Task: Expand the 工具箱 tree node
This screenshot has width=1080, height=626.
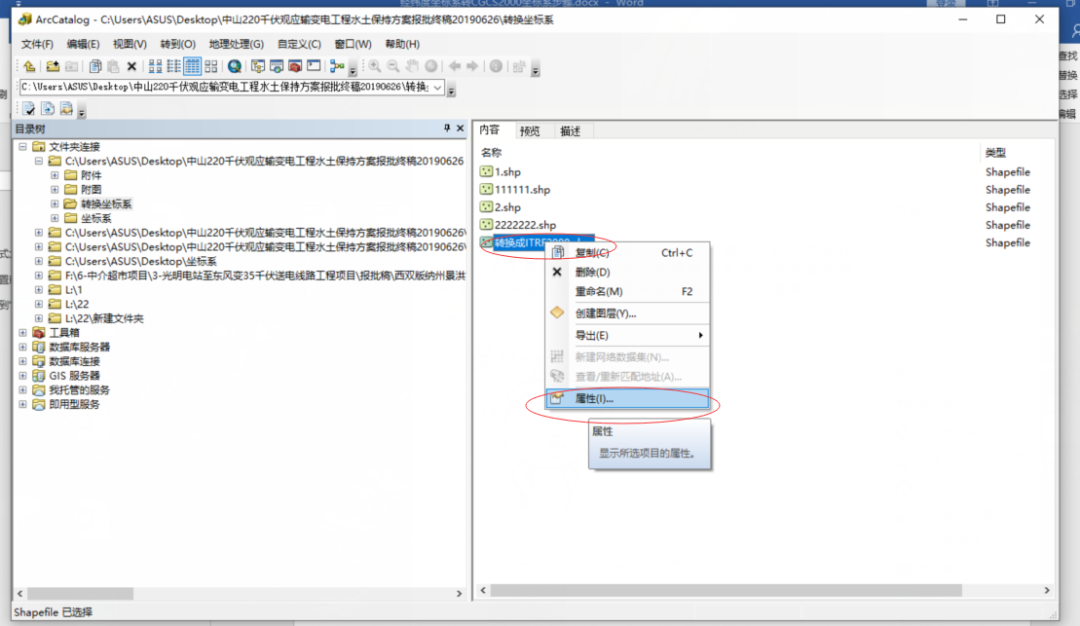Action: pos(24,333)
